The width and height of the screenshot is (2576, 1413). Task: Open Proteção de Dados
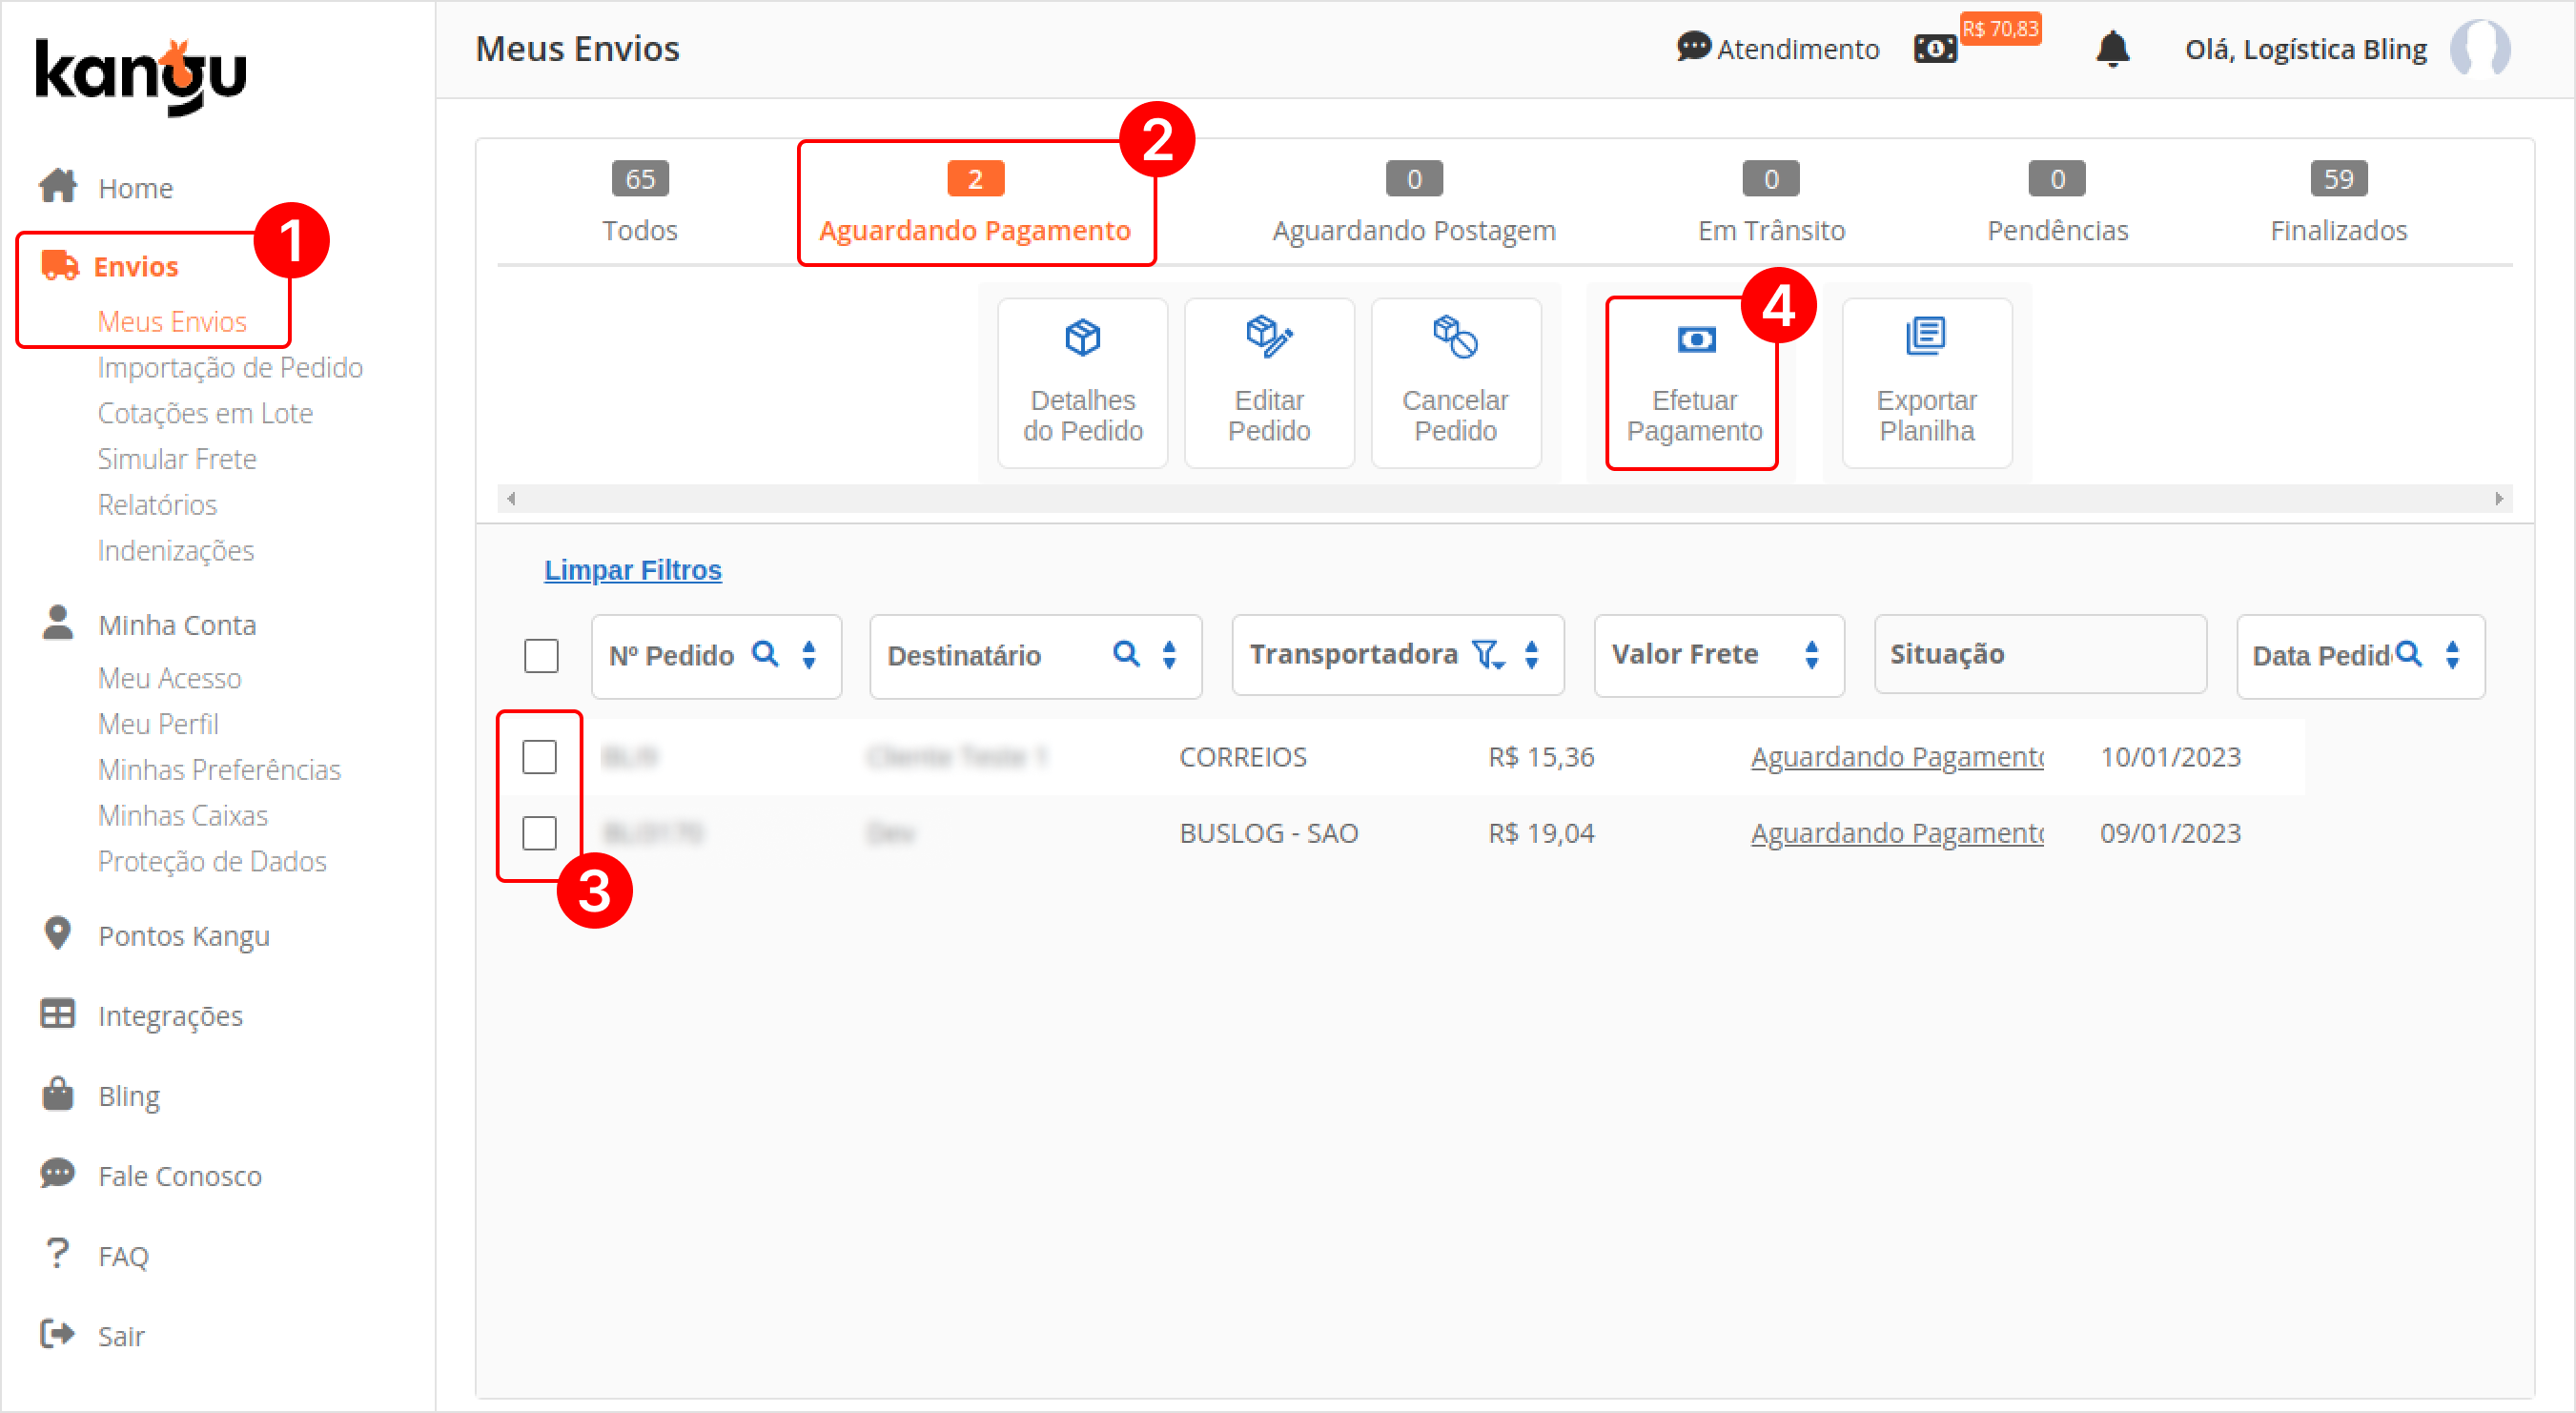tap(212, 862)
